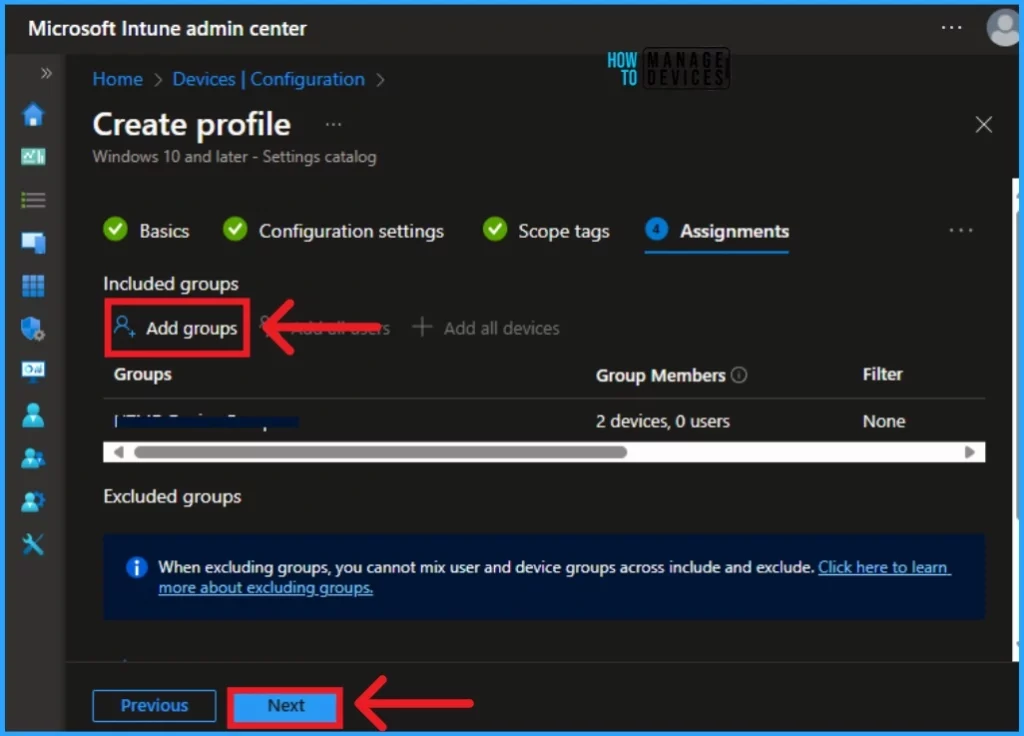Click the Group Members column header
The height and width of the screenshot is (736, 1024).
click(660, 376)
